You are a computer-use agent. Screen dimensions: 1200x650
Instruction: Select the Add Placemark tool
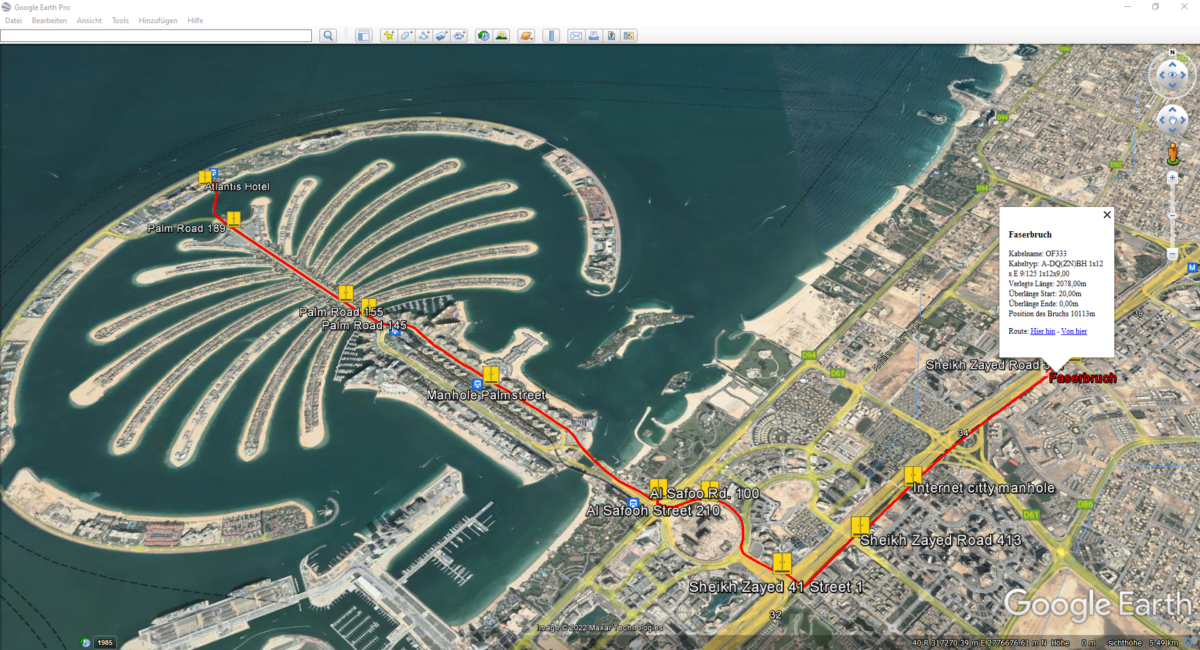point(388,35)
